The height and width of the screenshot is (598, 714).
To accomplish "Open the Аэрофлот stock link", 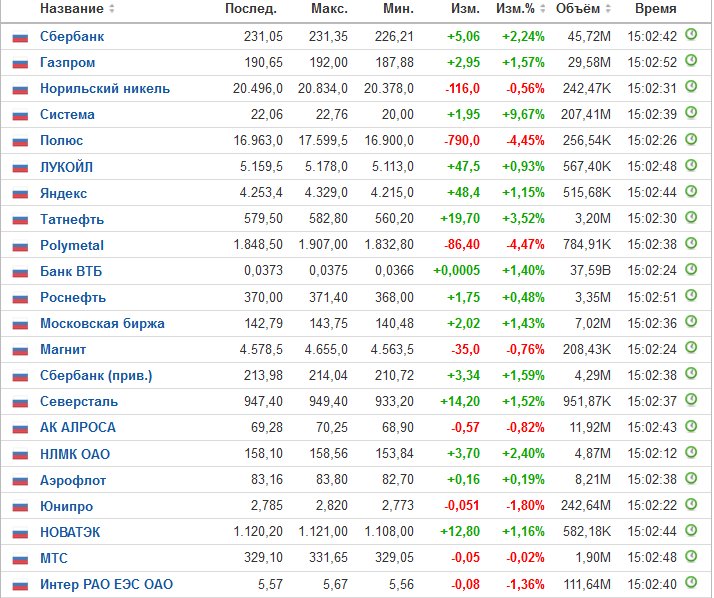I will tap(73, 480).
